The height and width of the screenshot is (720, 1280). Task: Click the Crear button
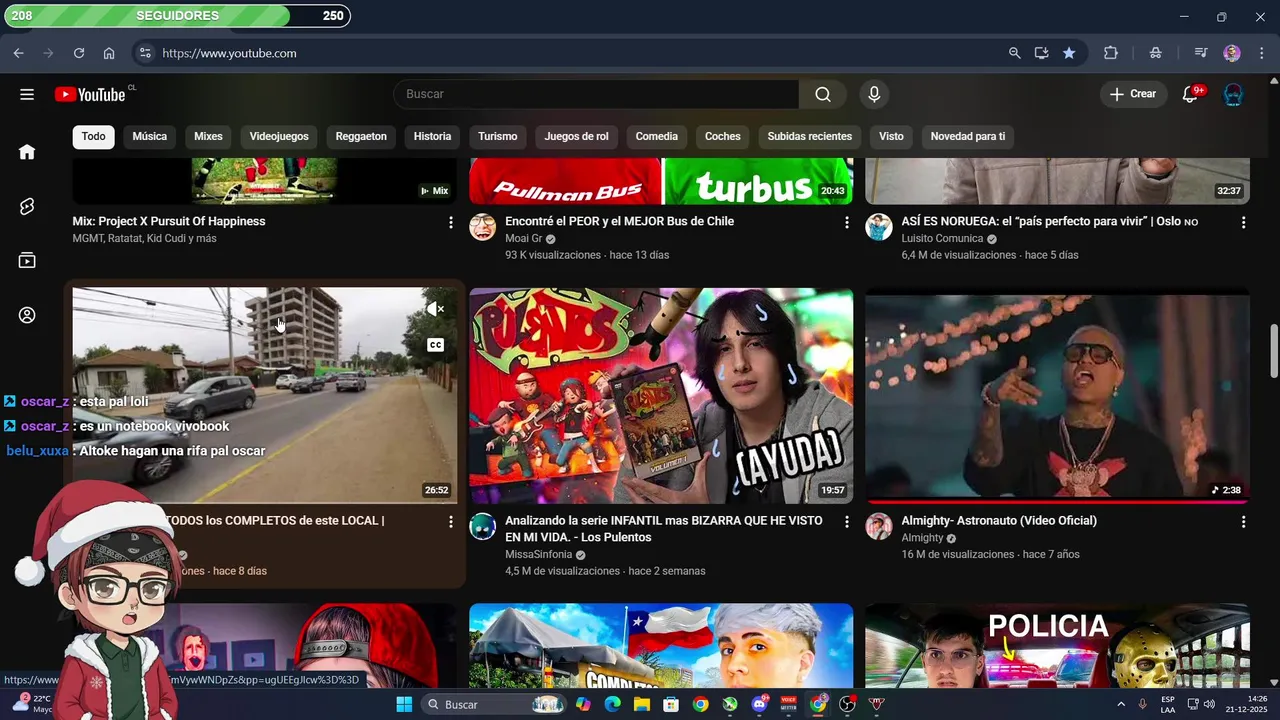pyautogui.click(x=1133, y=94)
